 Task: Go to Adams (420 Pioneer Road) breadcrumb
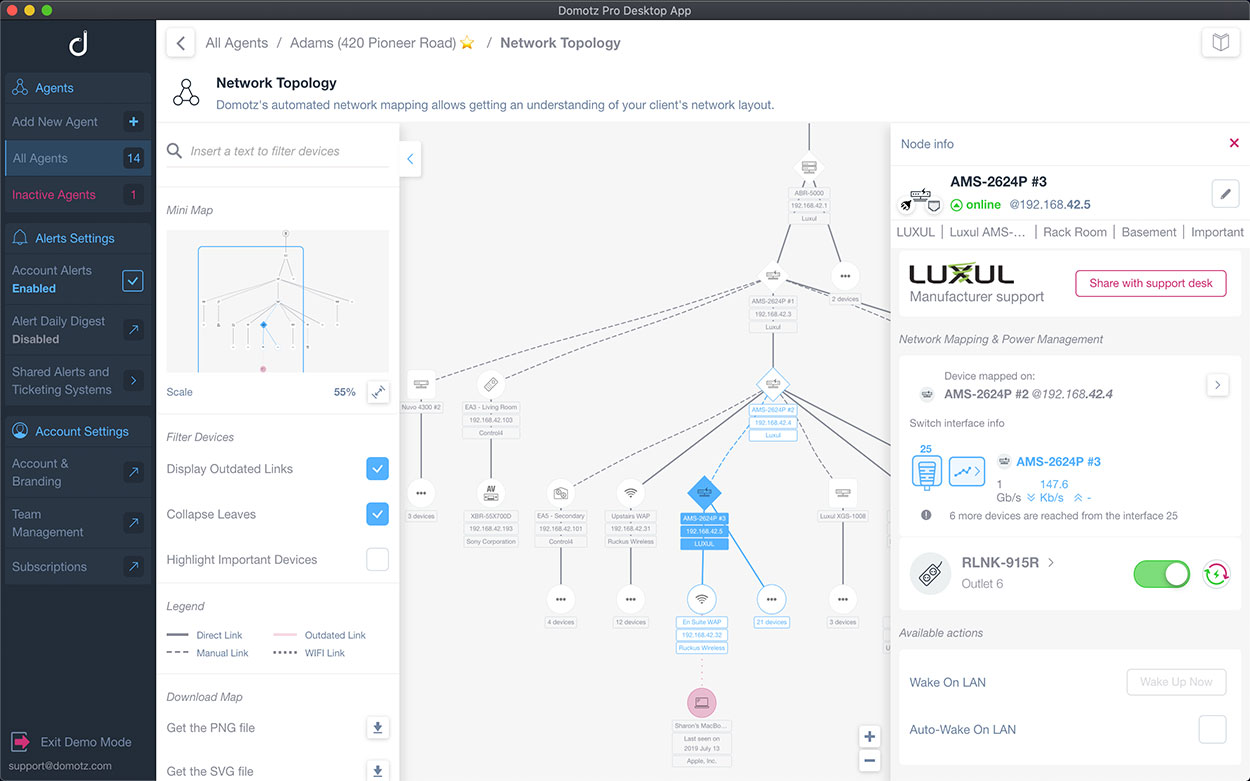coord(373,43)
